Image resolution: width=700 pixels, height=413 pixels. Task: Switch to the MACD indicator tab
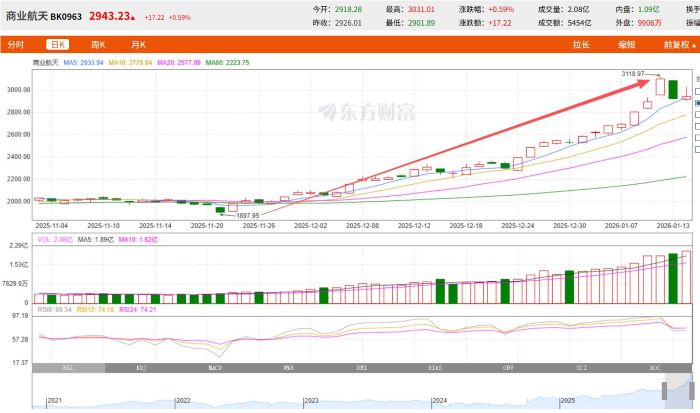[x=215, y=368]
